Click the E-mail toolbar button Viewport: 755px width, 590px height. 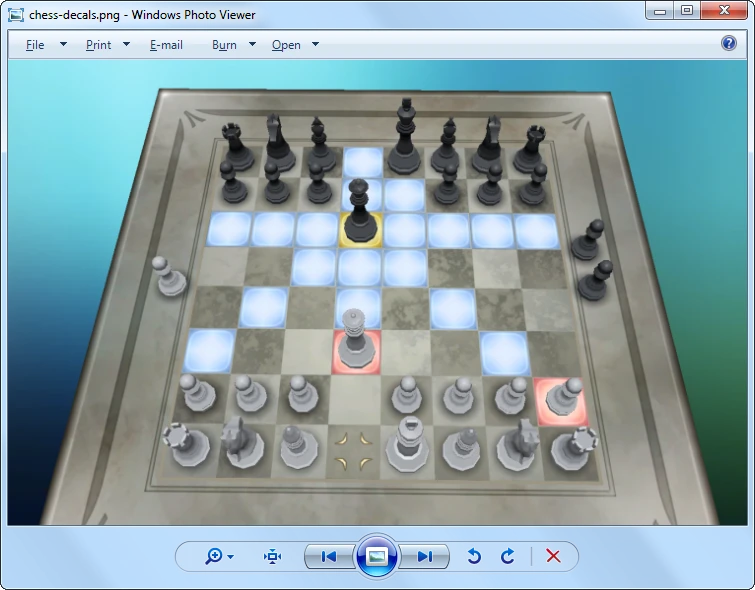tap(166, 45)
